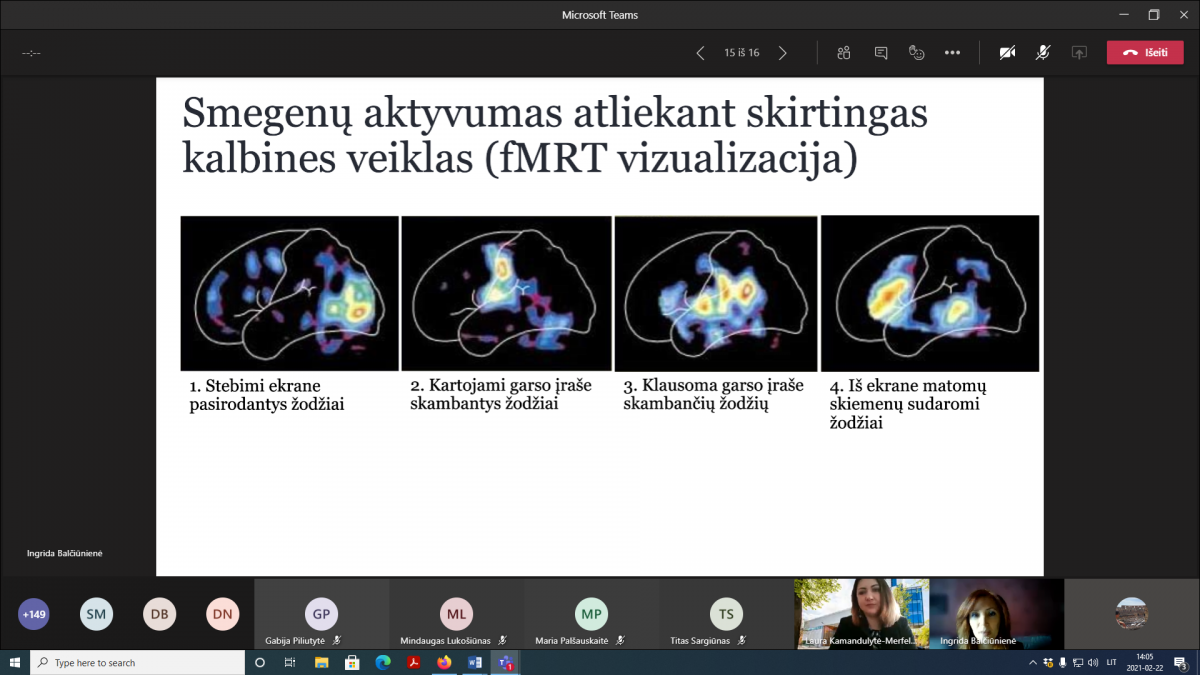Click the Teams icon in taskbar
The height and width of the screenshot is (675, 1200).
point(506,662)
